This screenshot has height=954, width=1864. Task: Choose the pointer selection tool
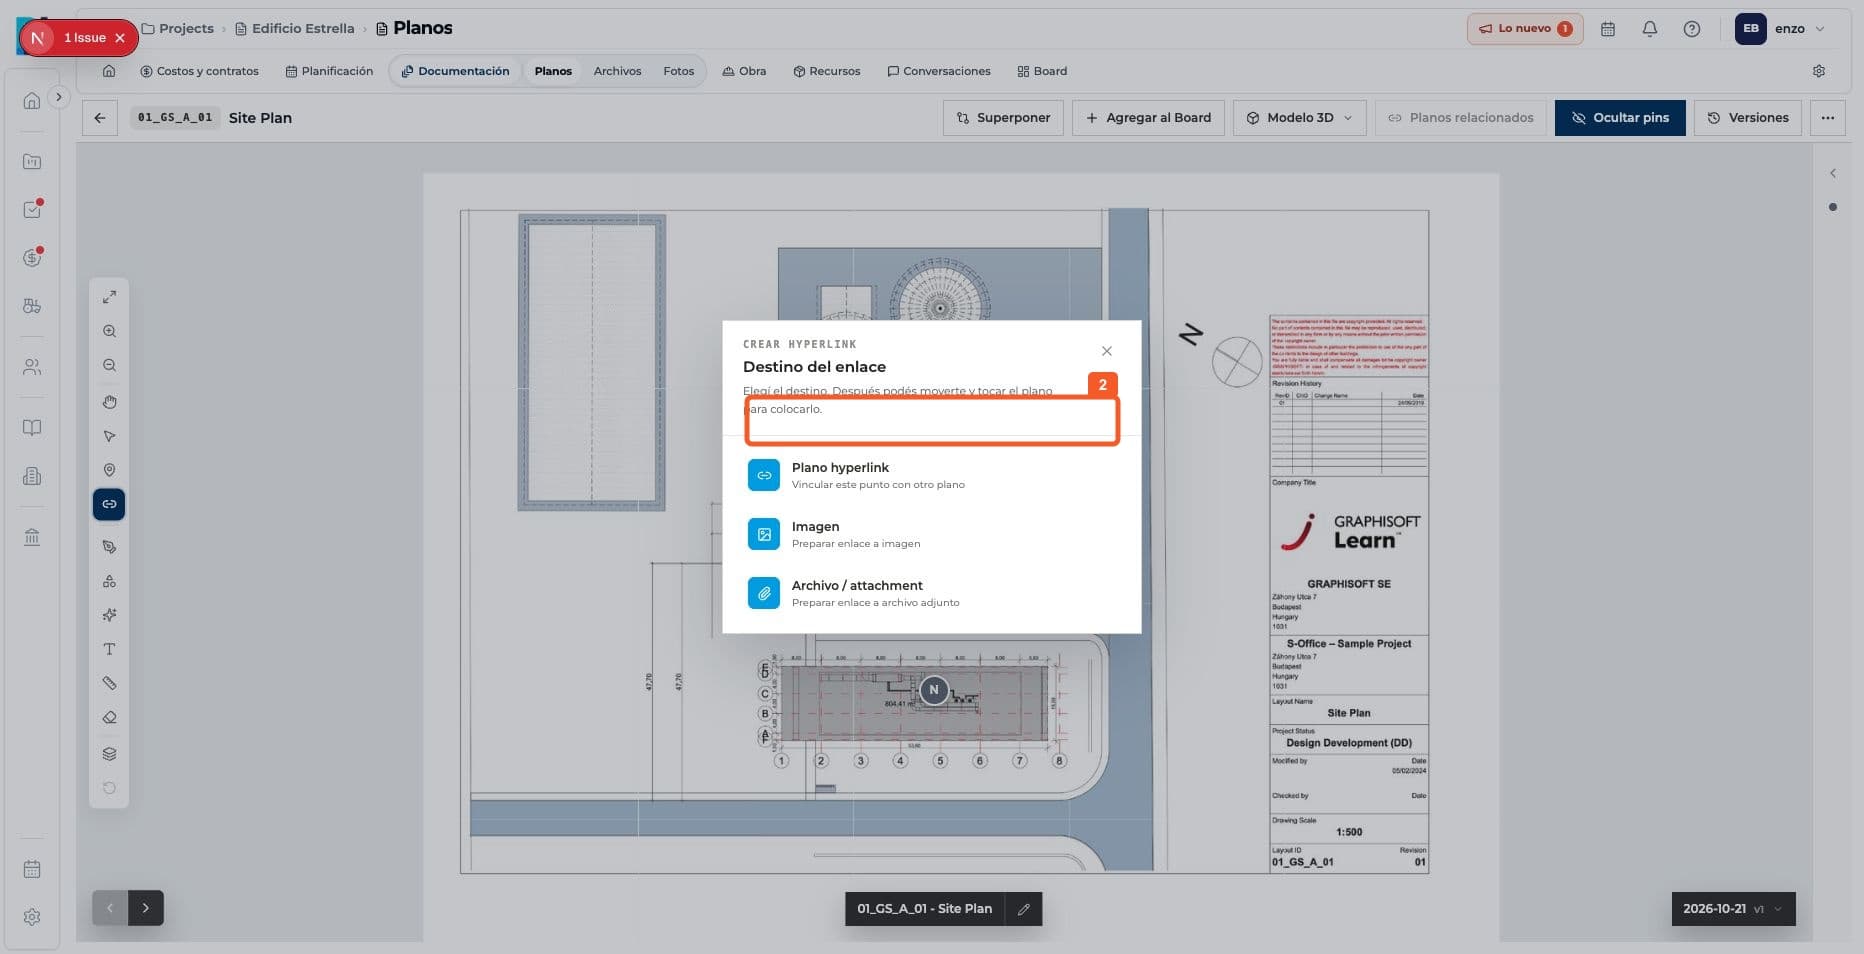pos(109,436)
